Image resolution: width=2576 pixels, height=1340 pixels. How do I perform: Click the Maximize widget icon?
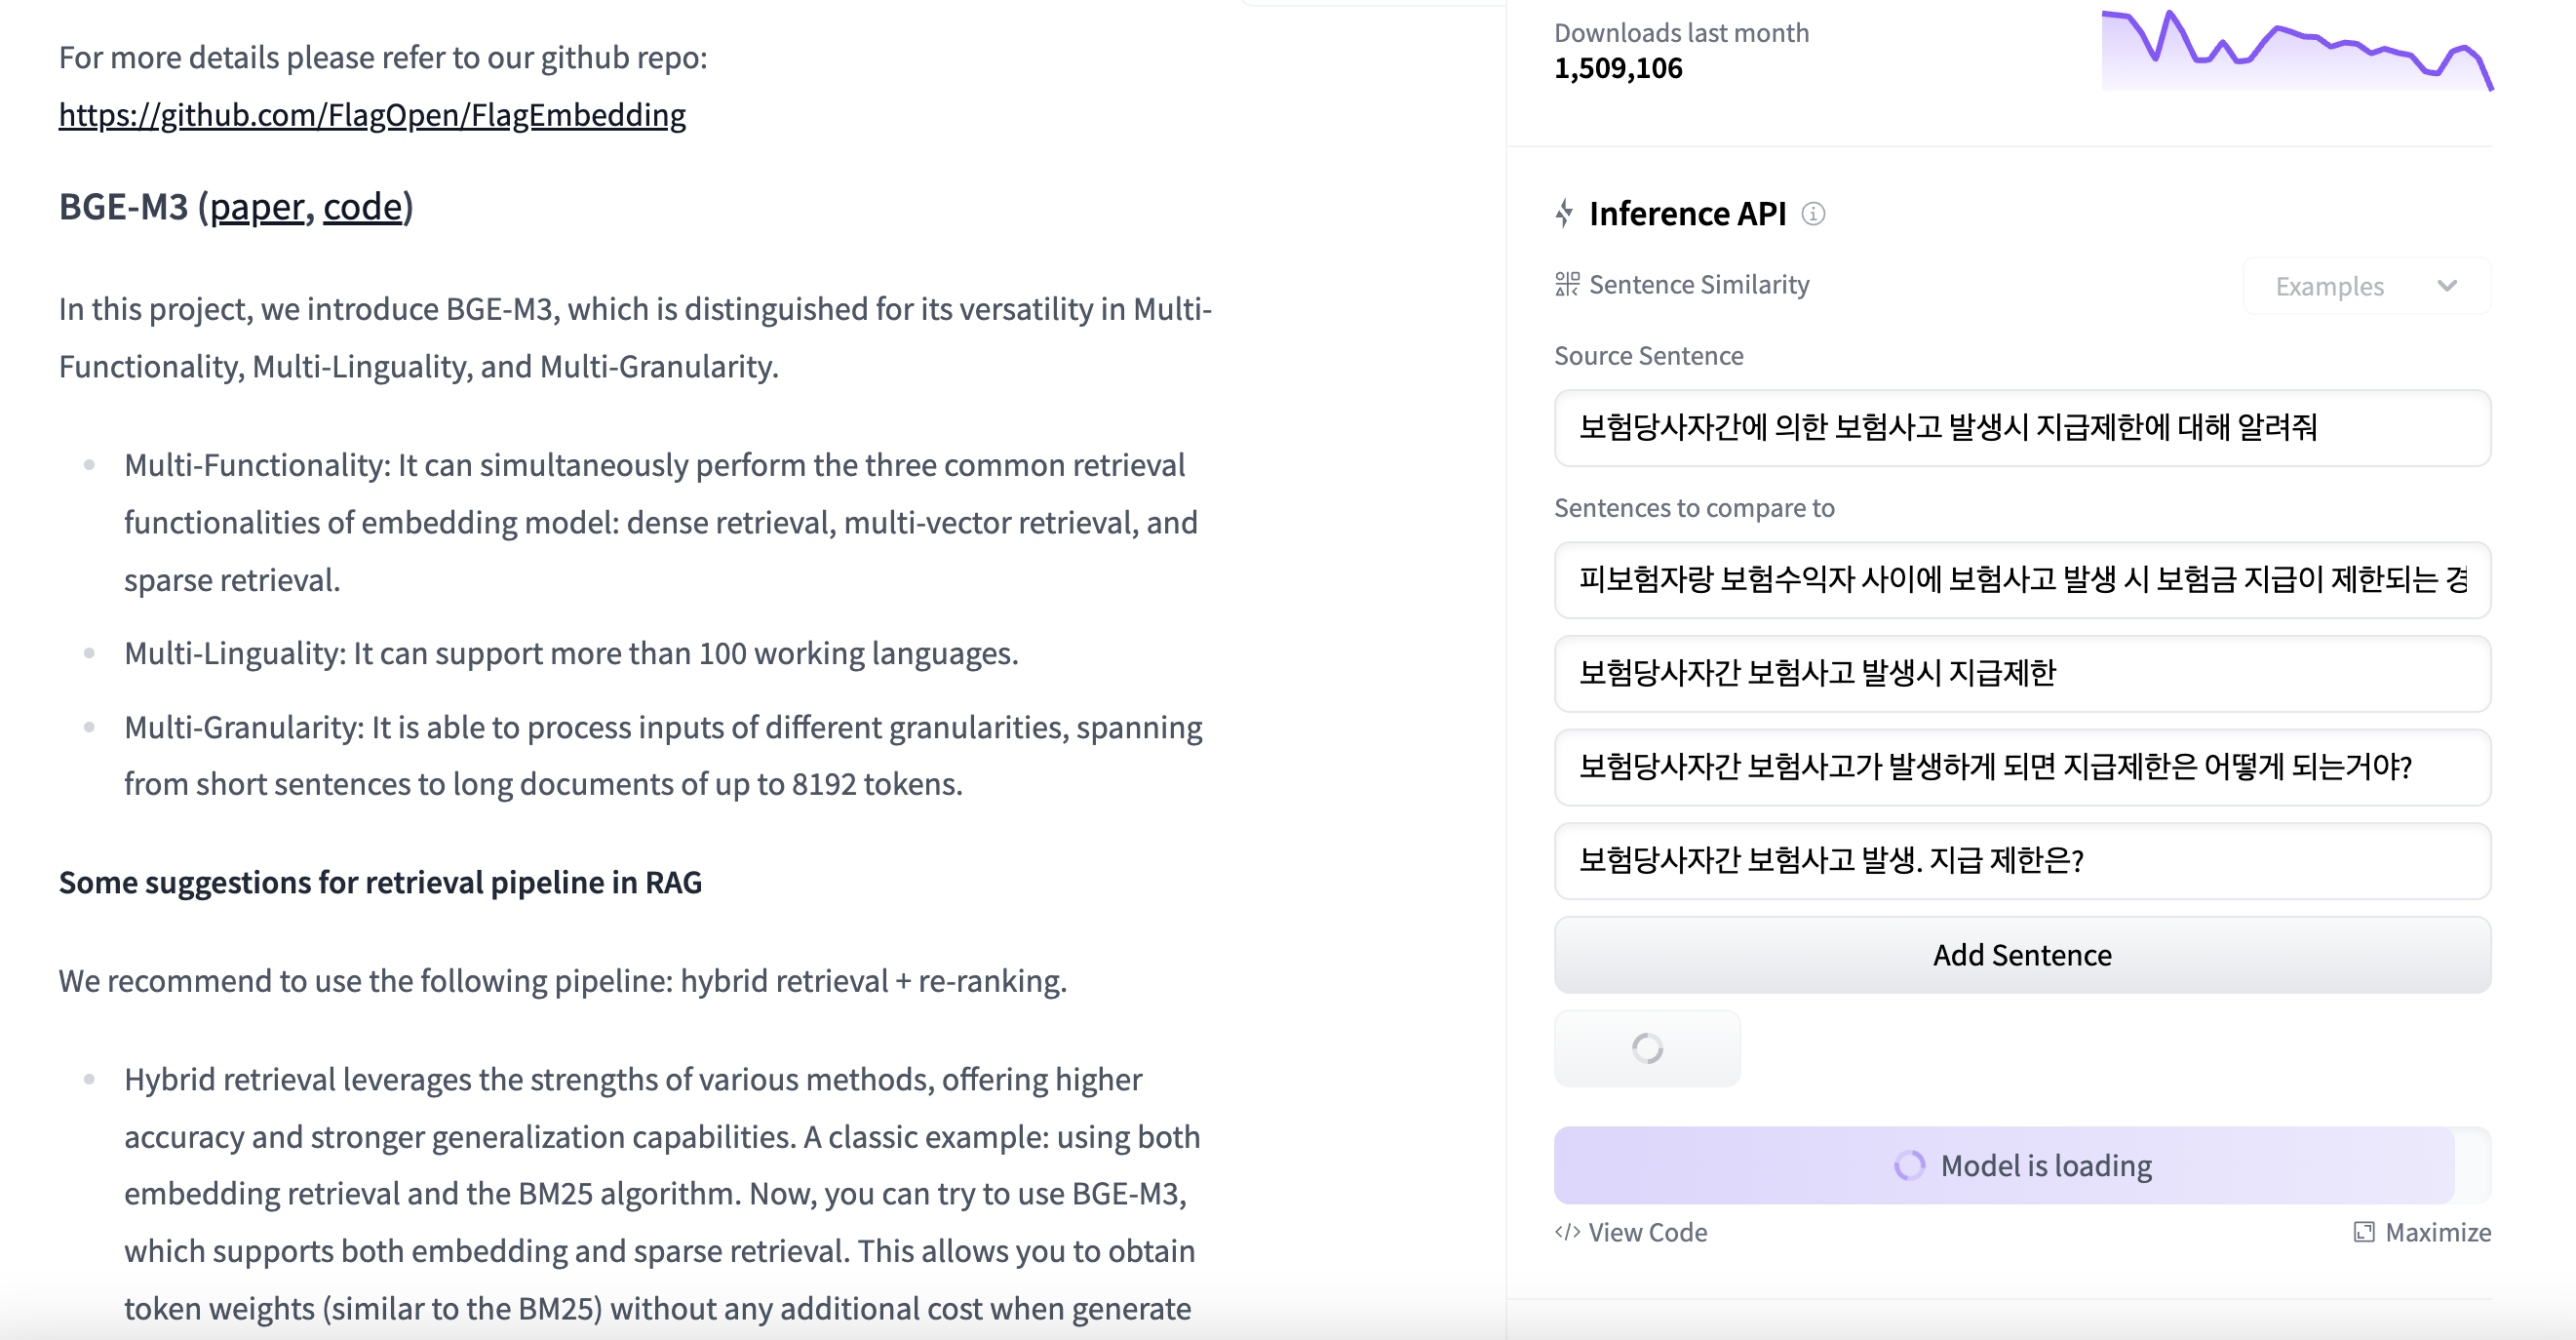point(2364,1232)
